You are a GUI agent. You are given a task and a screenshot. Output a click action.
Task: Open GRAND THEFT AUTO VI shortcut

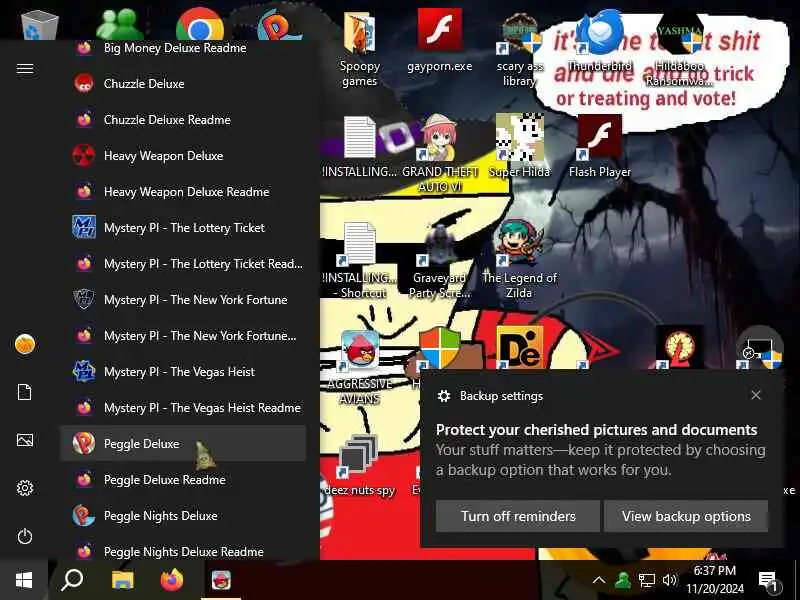click(x=439, y=153)
